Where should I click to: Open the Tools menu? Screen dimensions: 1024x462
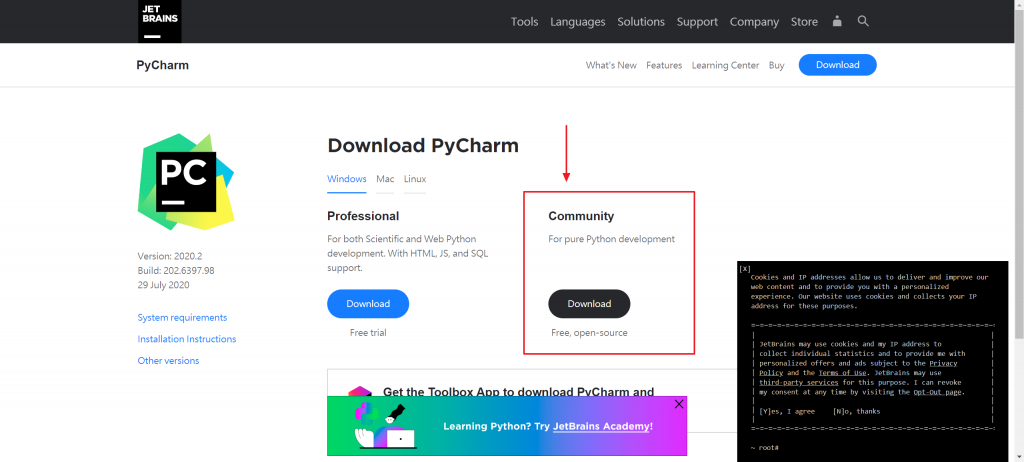(x=524, y=22)
